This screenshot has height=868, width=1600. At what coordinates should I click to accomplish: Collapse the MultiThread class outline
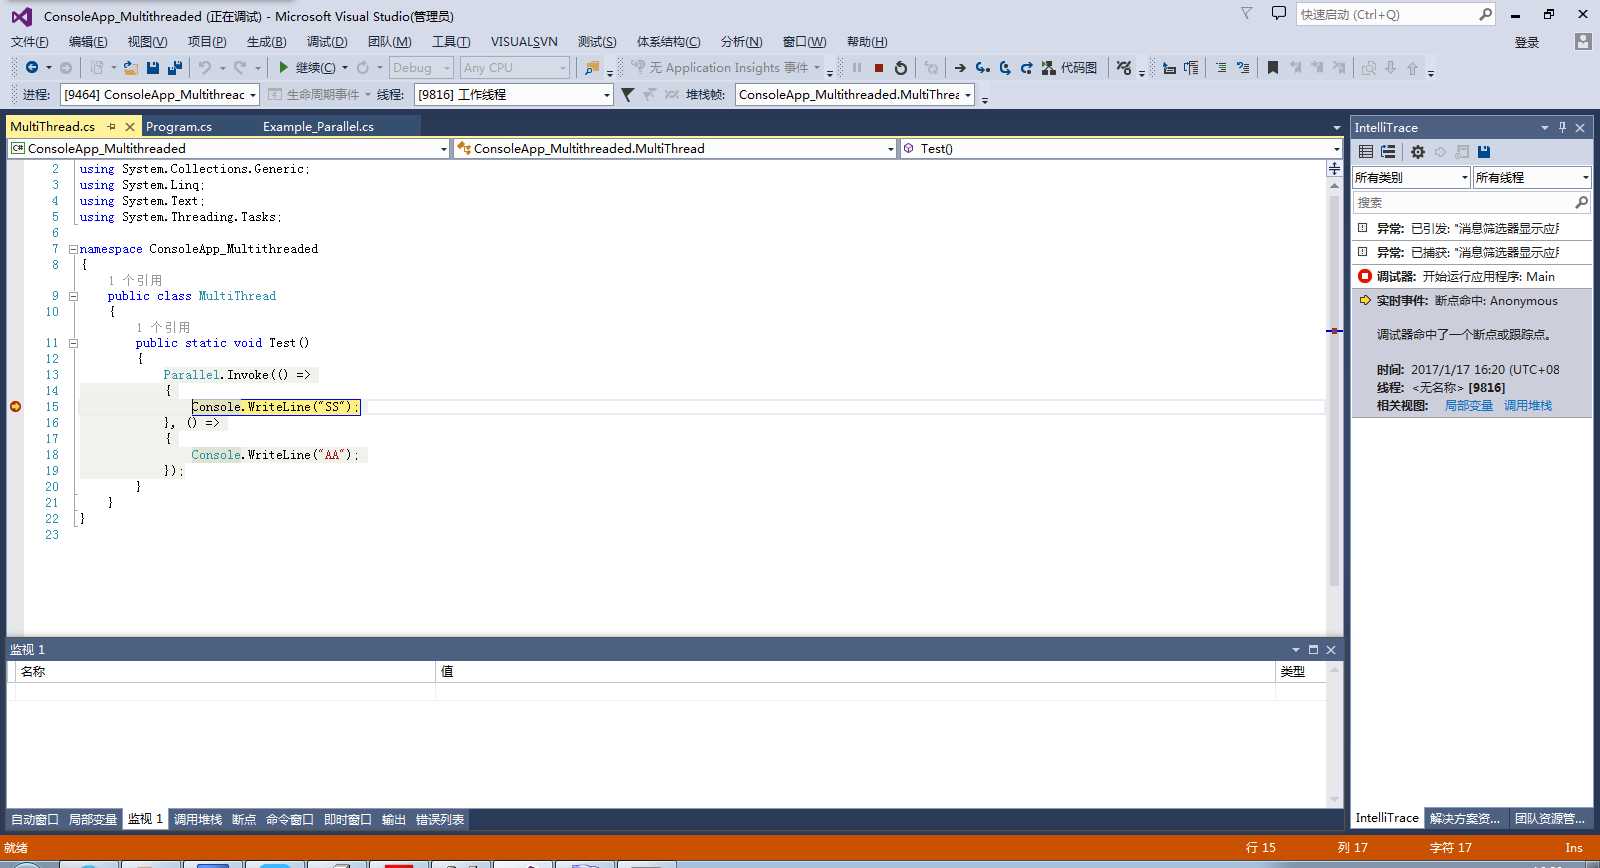[73, 296]
